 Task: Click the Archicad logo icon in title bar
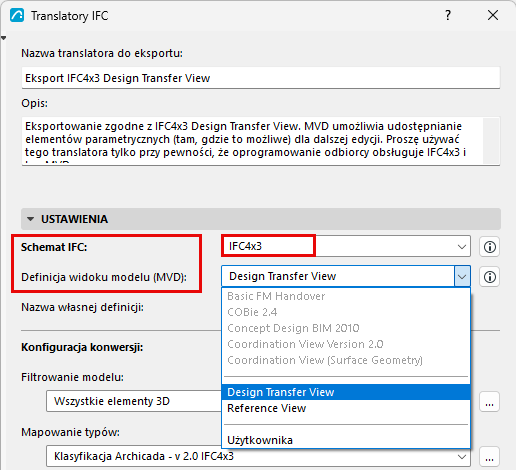pyautogui.click(x=17, y=16)
